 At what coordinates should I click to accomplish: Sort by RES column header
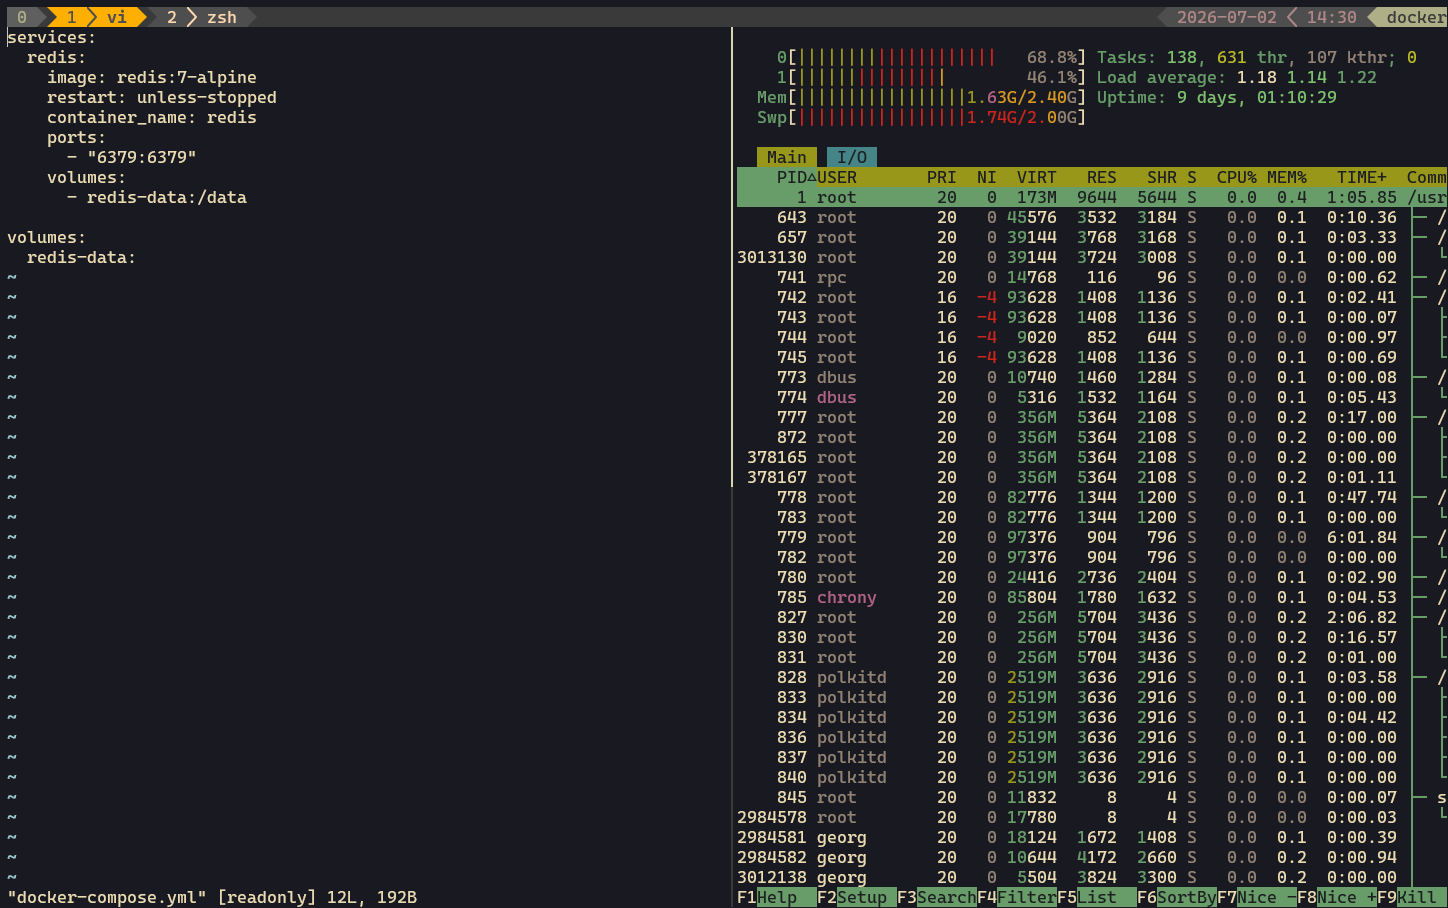coord(1102,177)
